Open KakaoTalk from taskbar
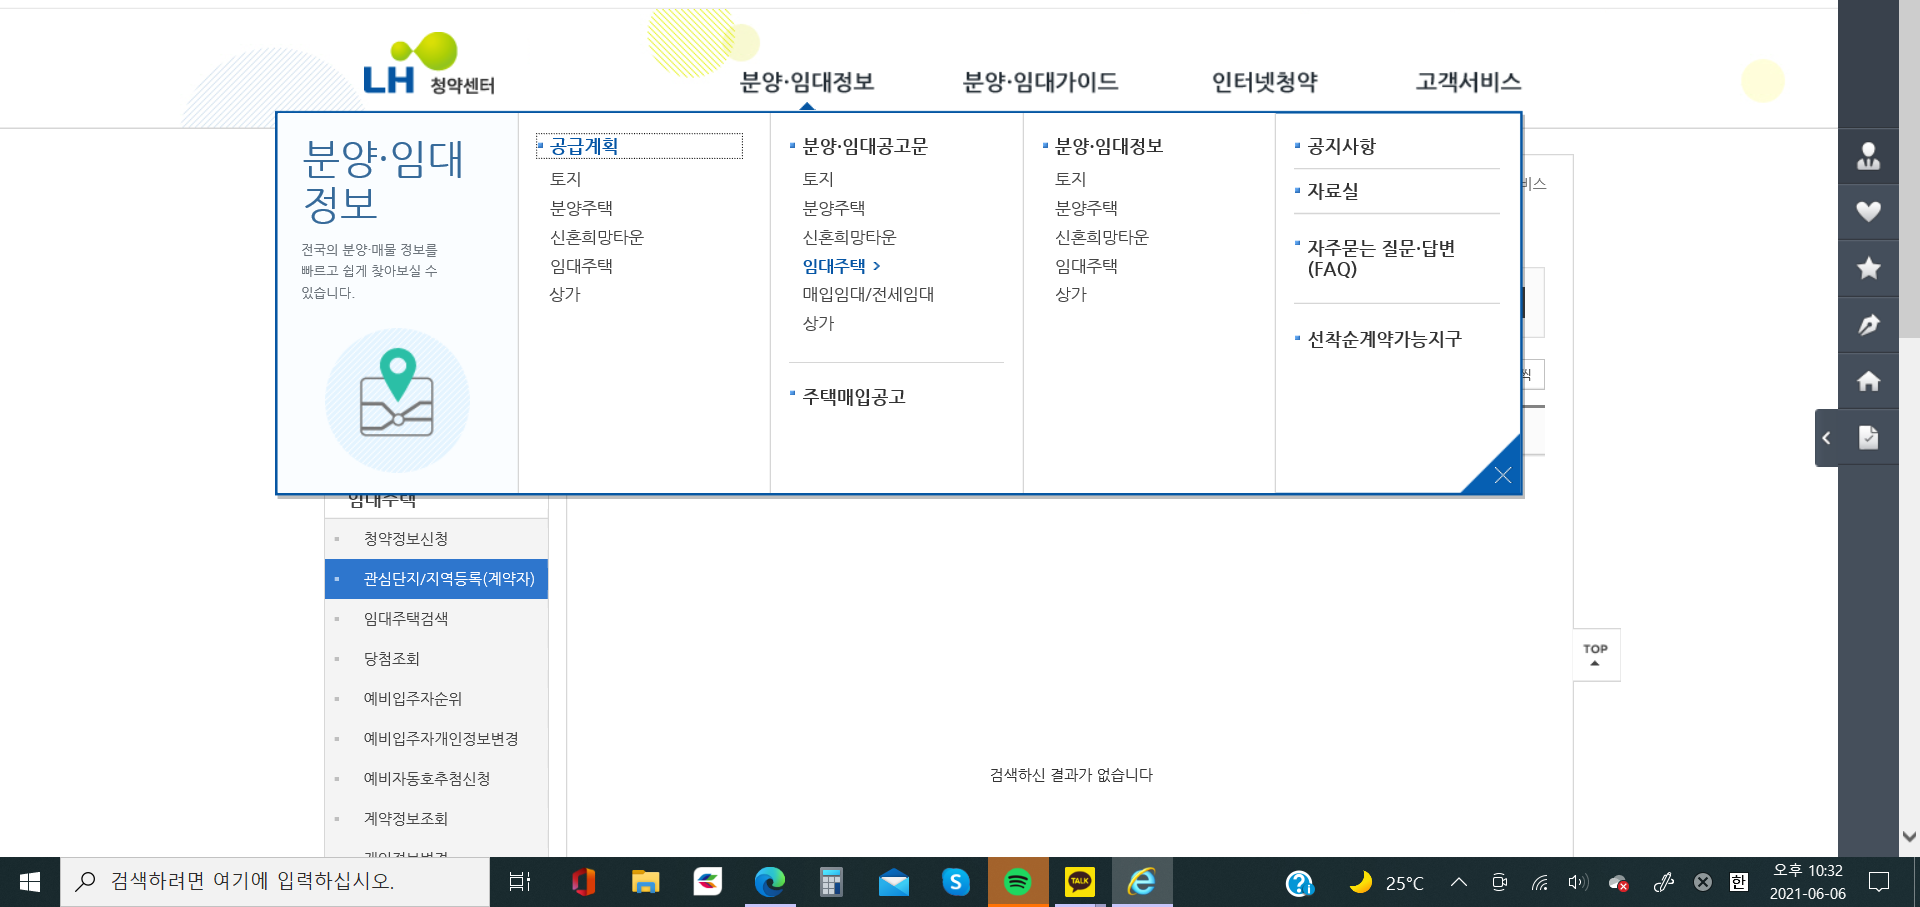The height and width of the screenshot is (907, 1920). pyautogui.click(x=1079, y=882)
